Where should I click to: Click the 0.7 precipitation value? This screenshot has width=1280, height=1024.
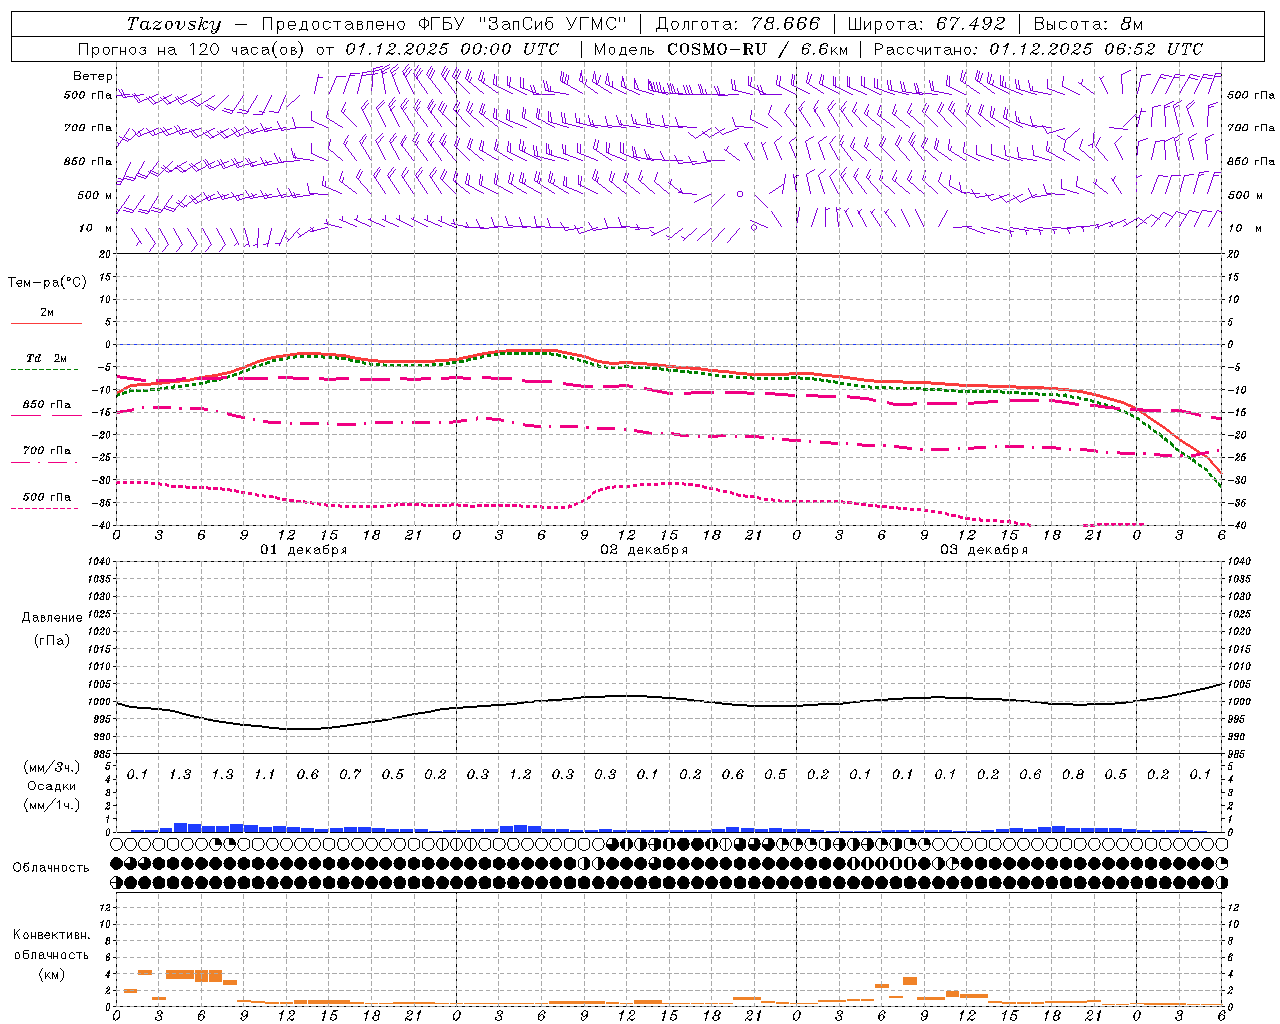coord(350,775)
